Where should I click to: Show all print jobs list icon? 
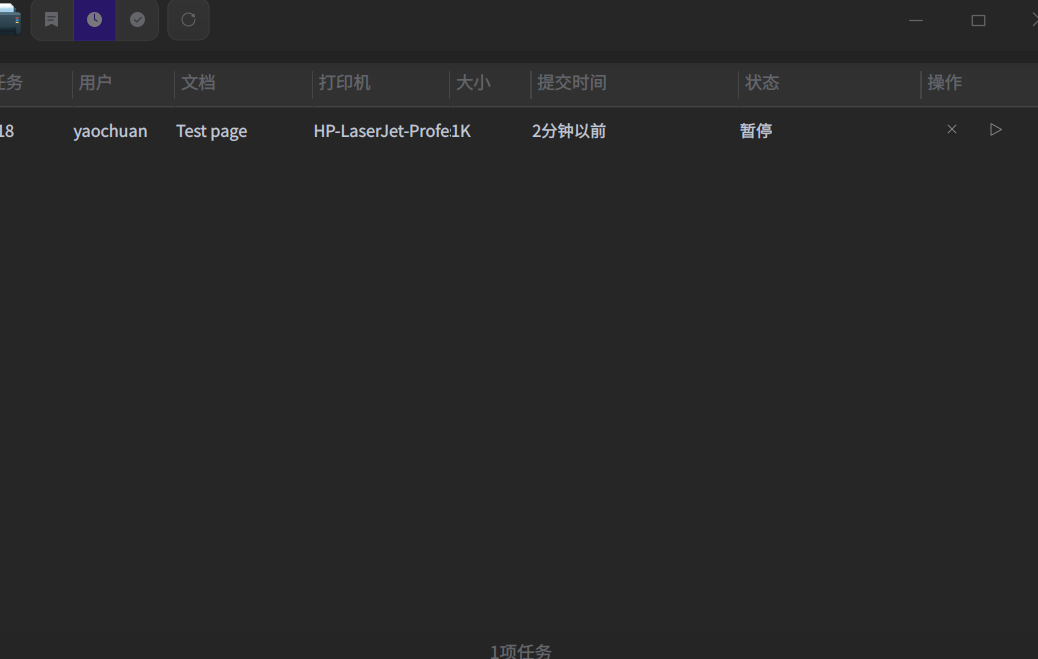pos(52,20)
